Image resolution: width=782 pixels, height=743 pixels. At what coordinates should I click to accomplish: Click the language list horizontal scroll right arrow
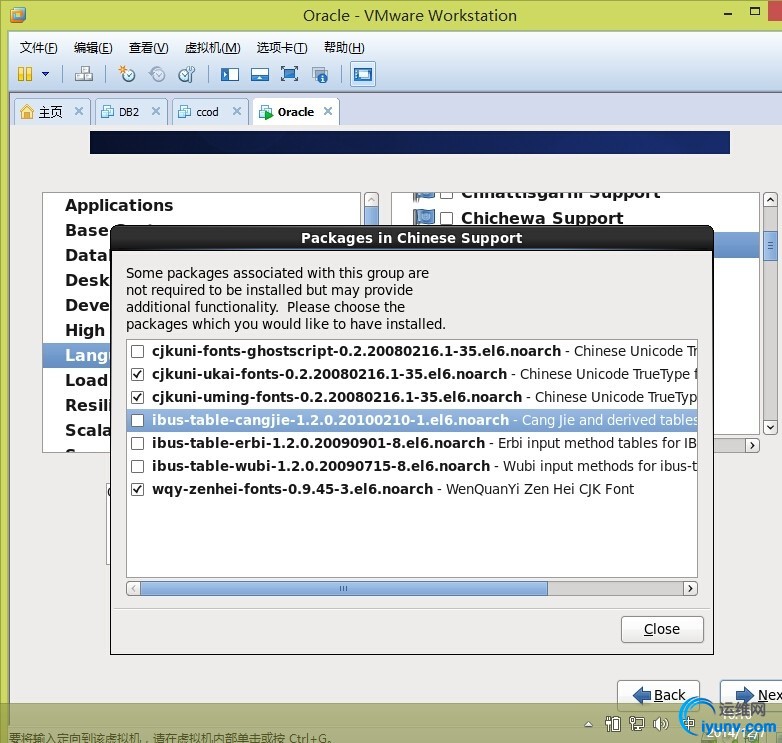(x=752, y=445)
